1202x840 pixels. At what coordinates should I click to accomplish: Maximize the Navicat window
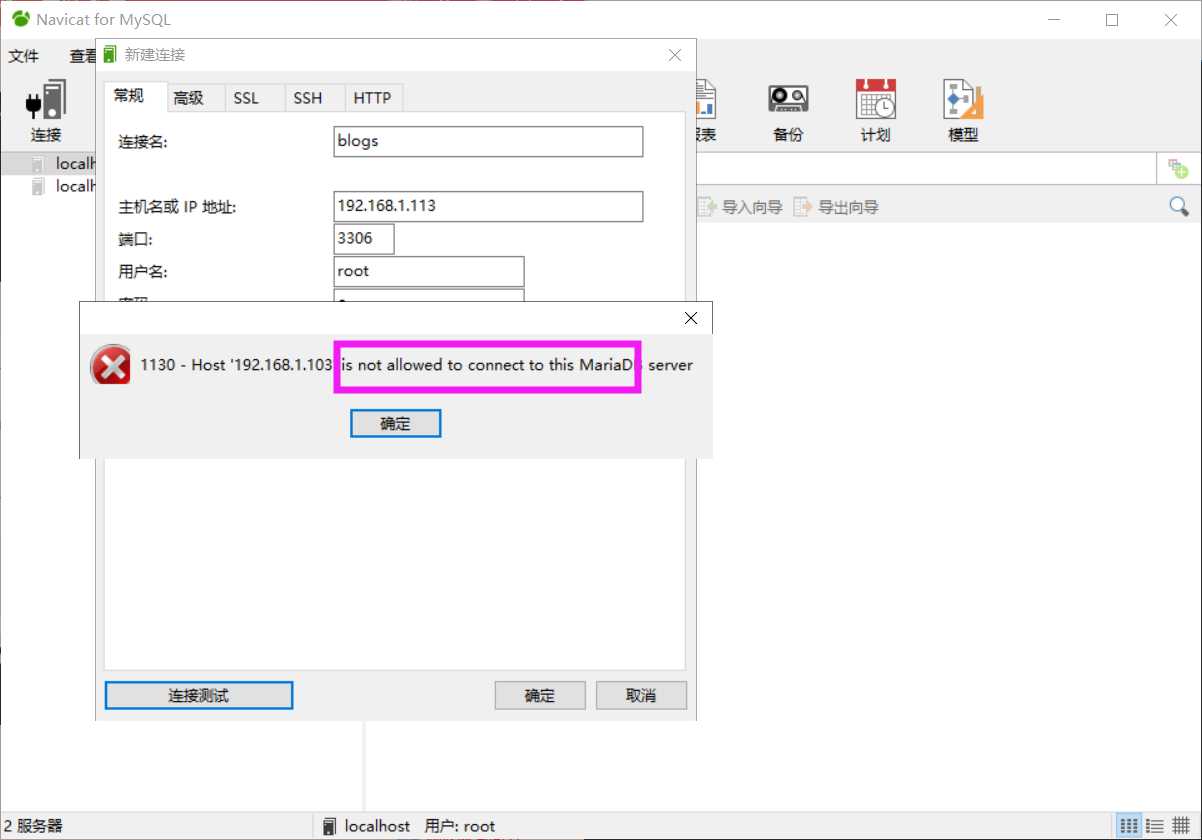pyautogui.click(x=1111, y=20)
